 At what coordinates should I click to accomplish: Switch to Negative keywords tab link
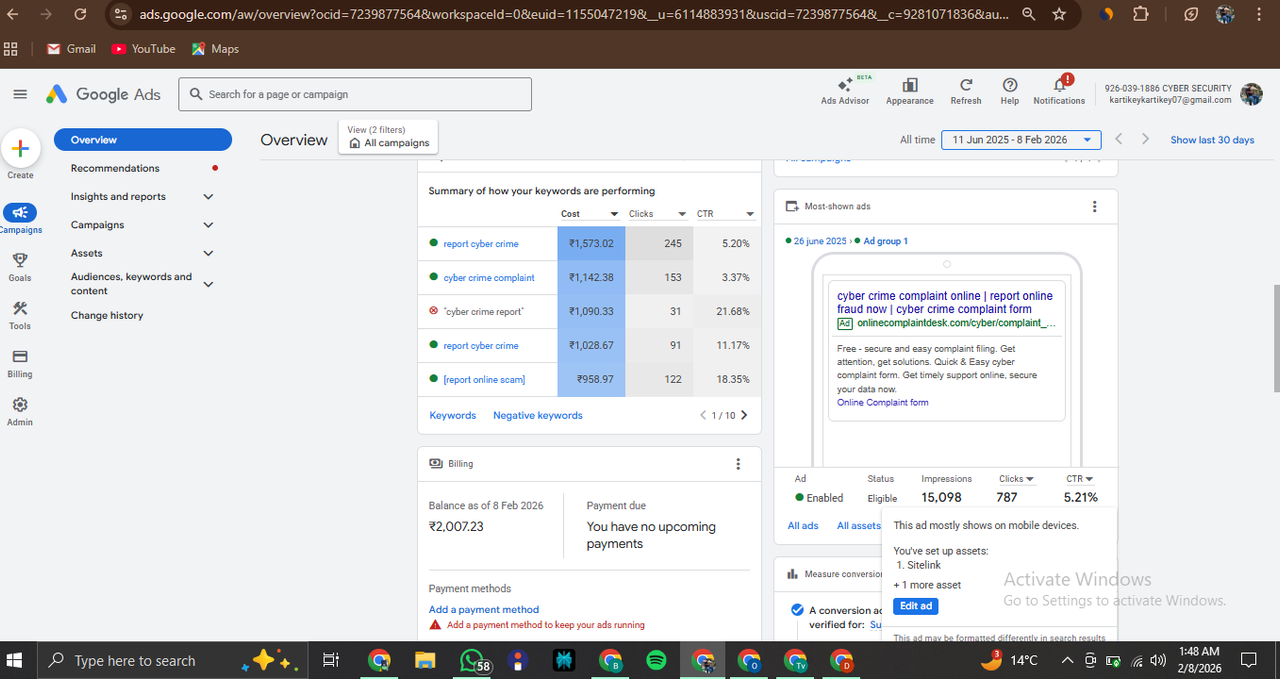[538, 415]
